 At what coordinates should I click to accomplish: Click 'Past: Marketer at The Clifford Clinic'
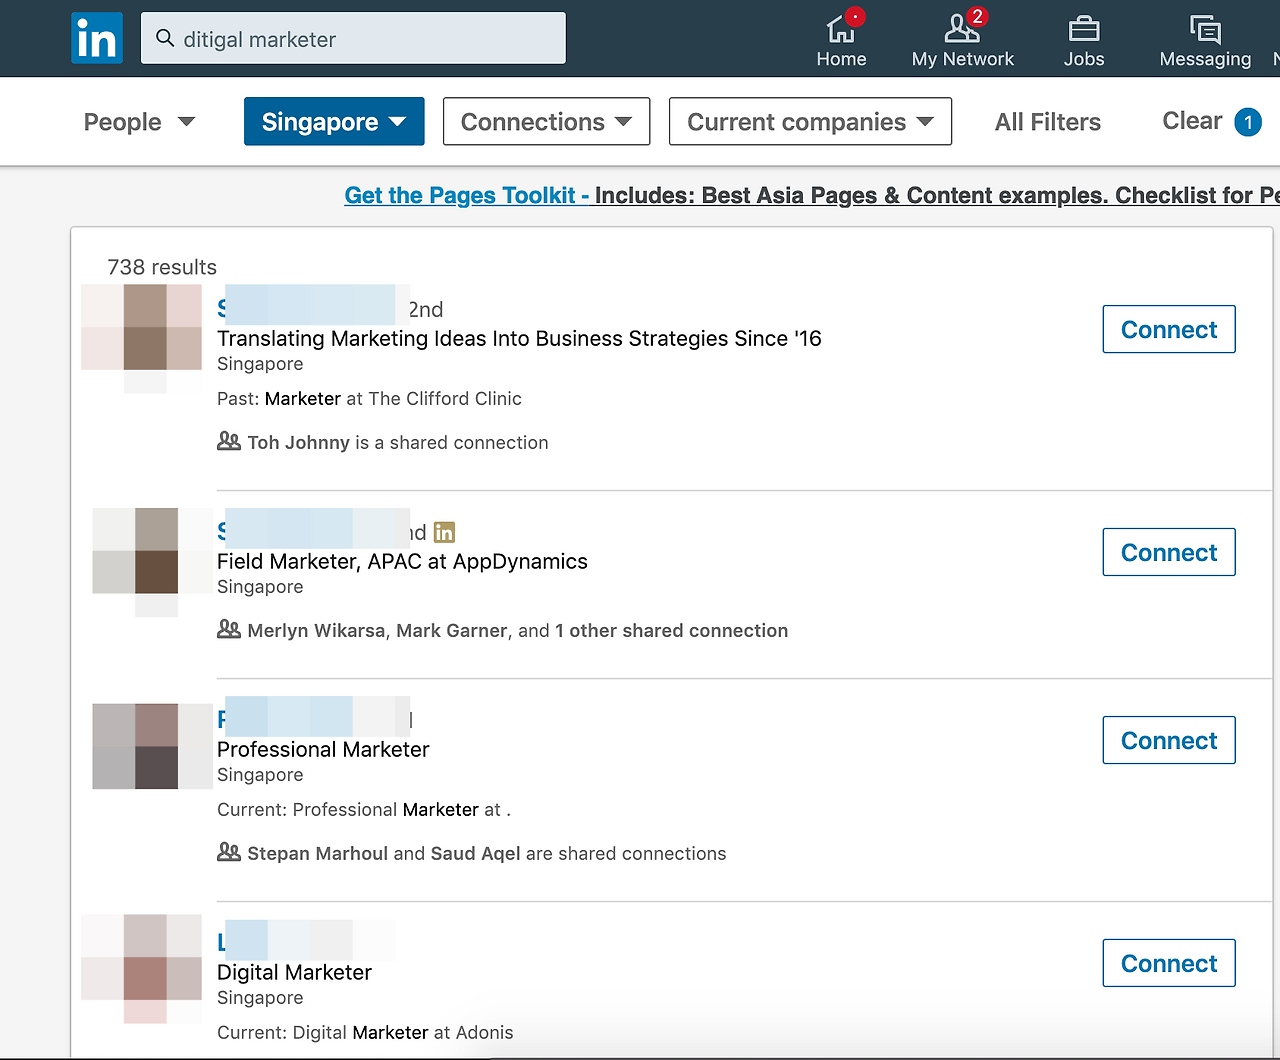369,398
